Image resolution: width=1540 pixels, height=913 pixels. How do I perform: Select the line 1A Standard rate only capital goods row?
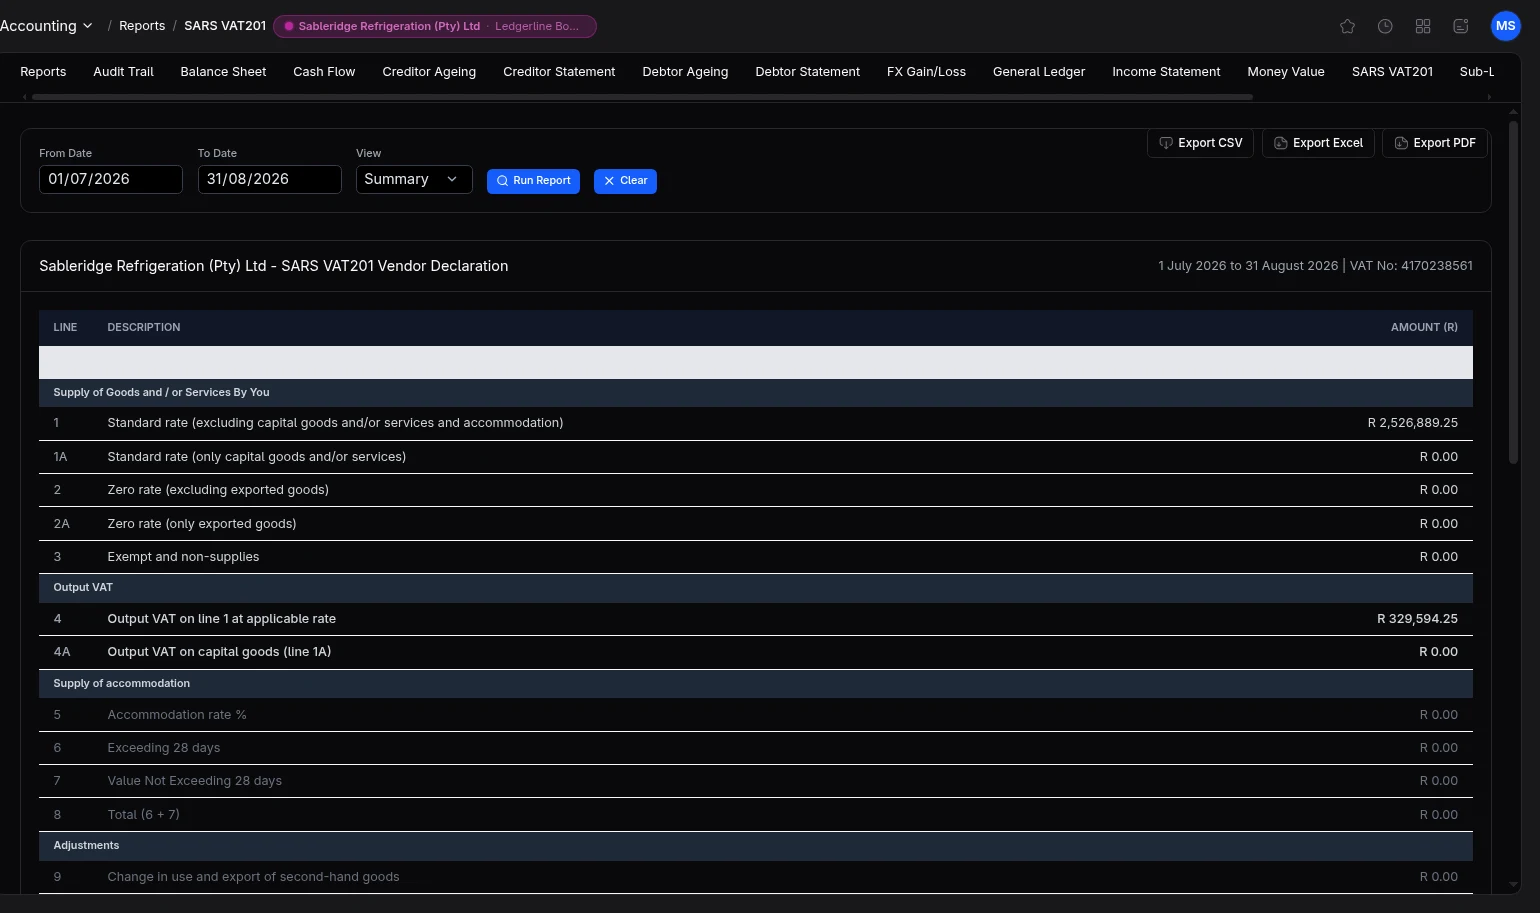[x=756, y=457]
